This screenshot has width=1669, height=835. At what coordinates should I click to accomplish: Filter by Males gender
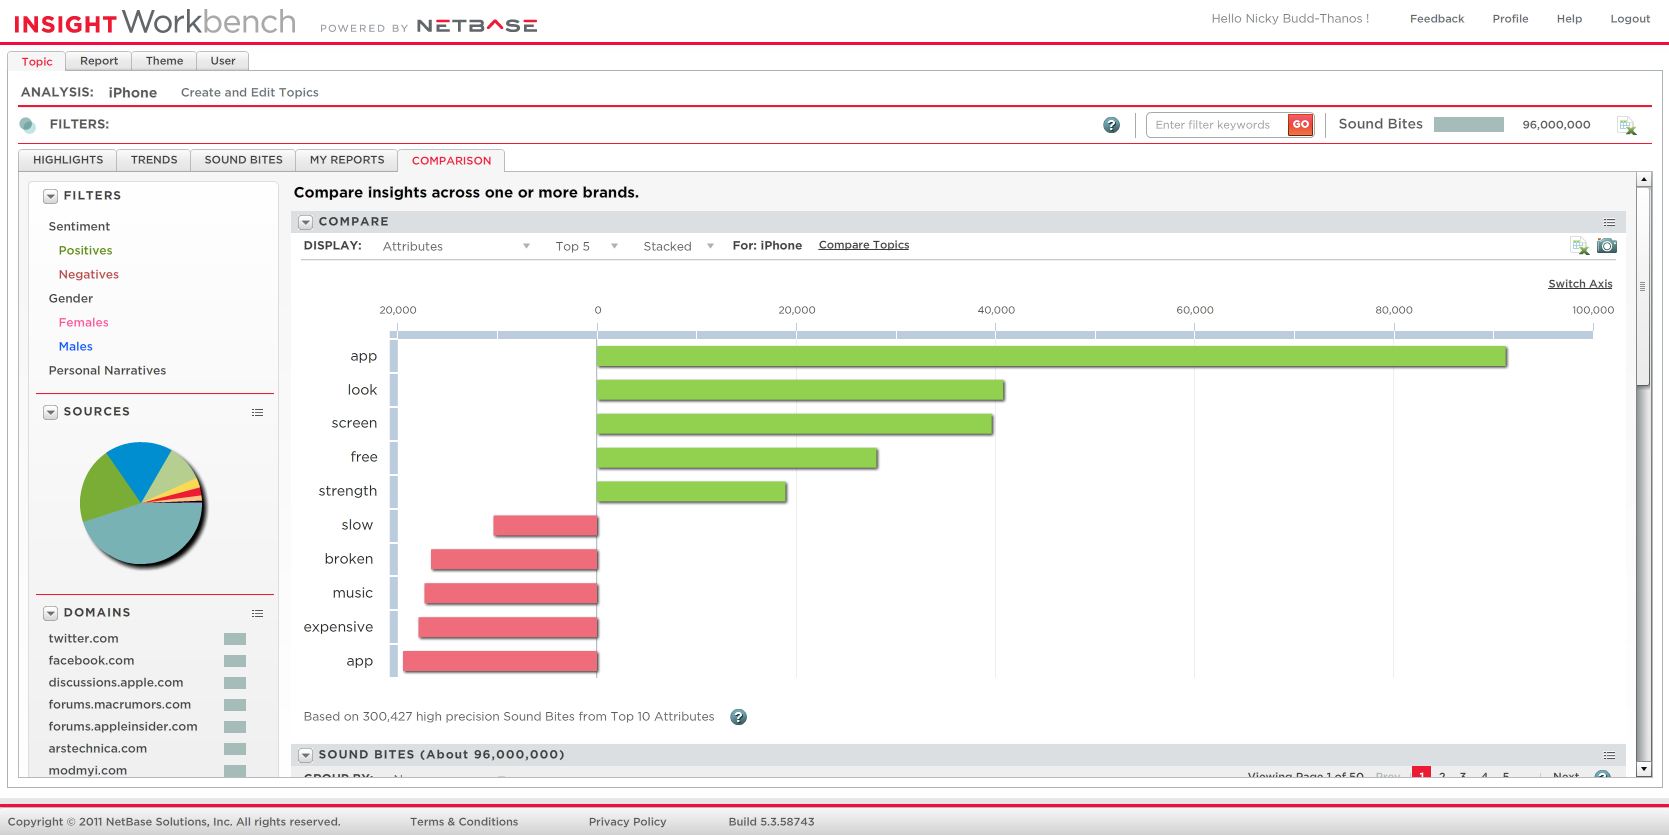75,347
